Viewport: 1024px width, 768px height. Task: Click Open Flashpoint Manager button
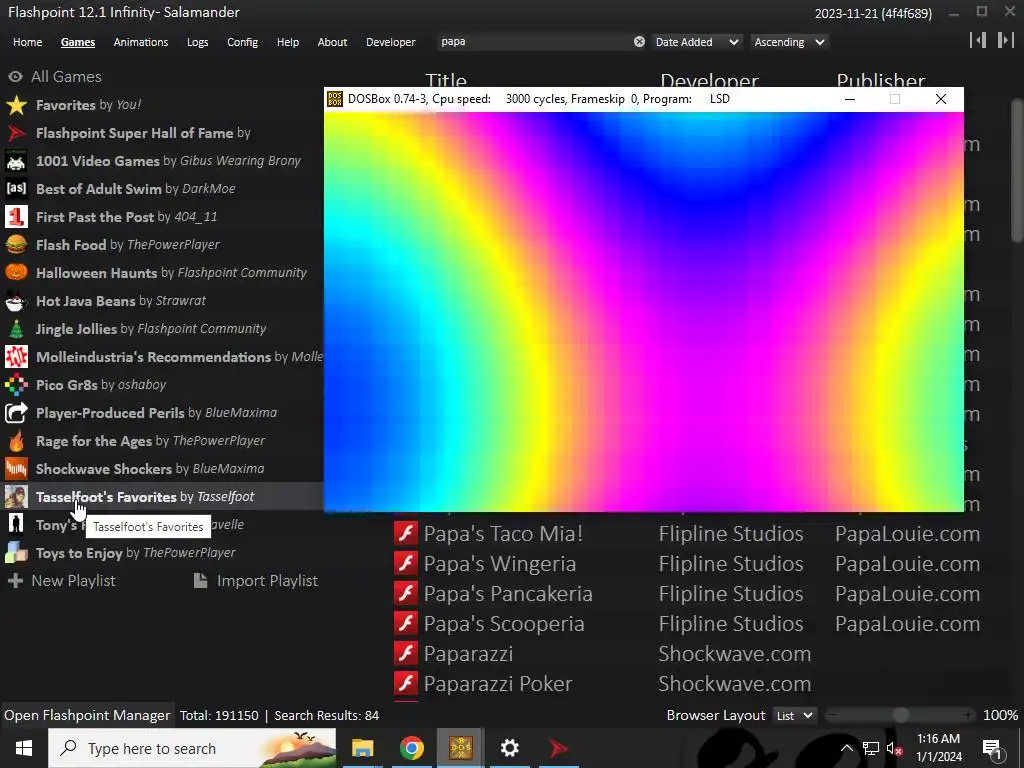click(x=87, y=715)
